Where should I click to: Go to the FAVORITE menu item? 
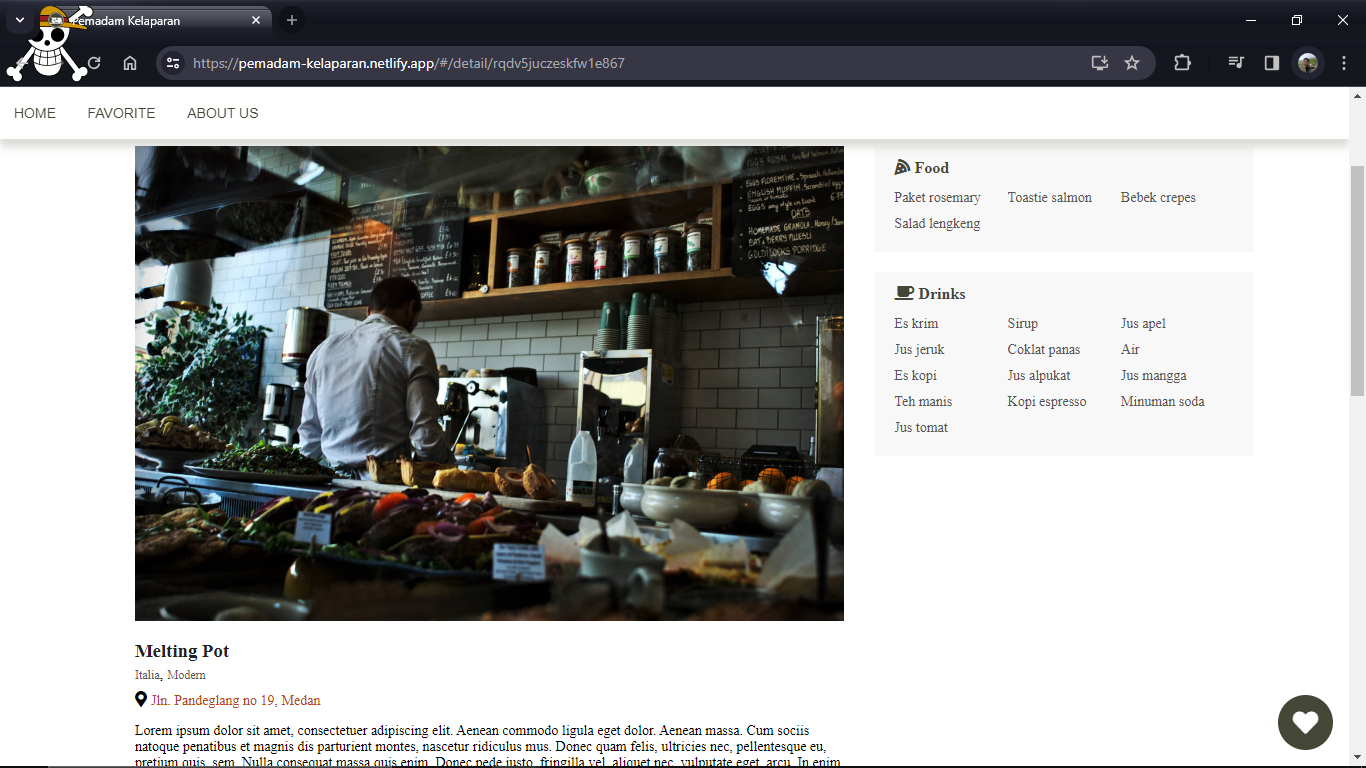coord(121,113)
